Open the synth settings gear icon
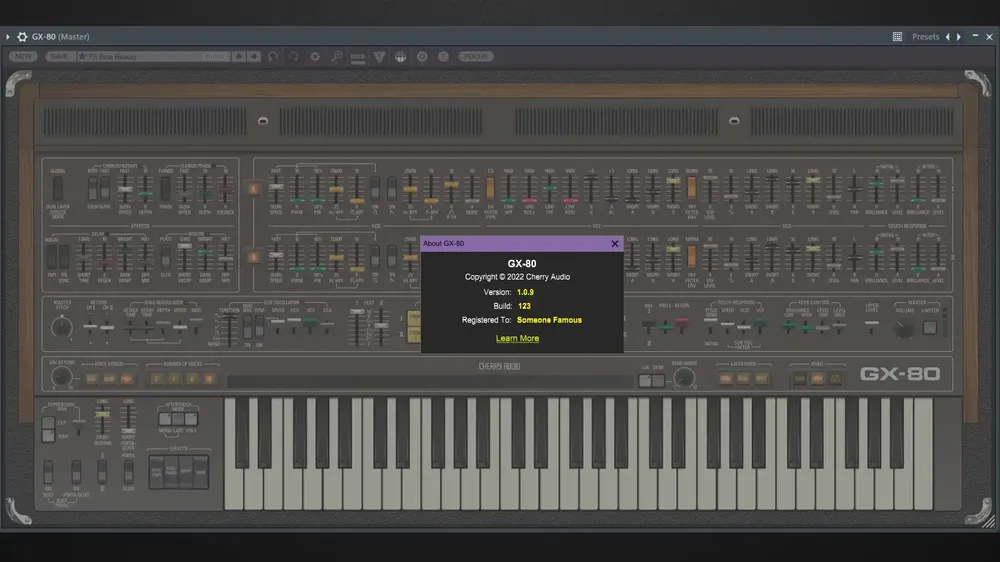1000x562 pixels. coord(315,57)
